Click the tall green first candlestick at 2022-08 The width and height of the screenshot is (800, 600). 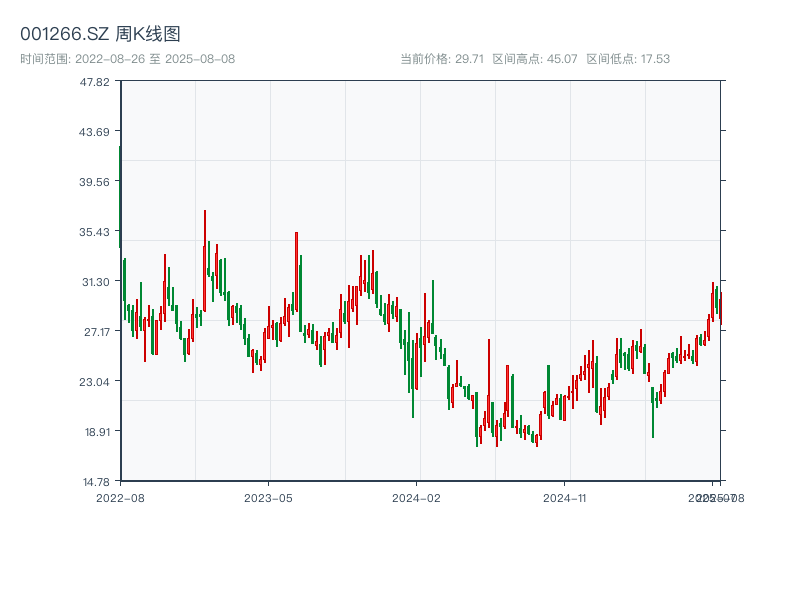[x=120, y=197]
